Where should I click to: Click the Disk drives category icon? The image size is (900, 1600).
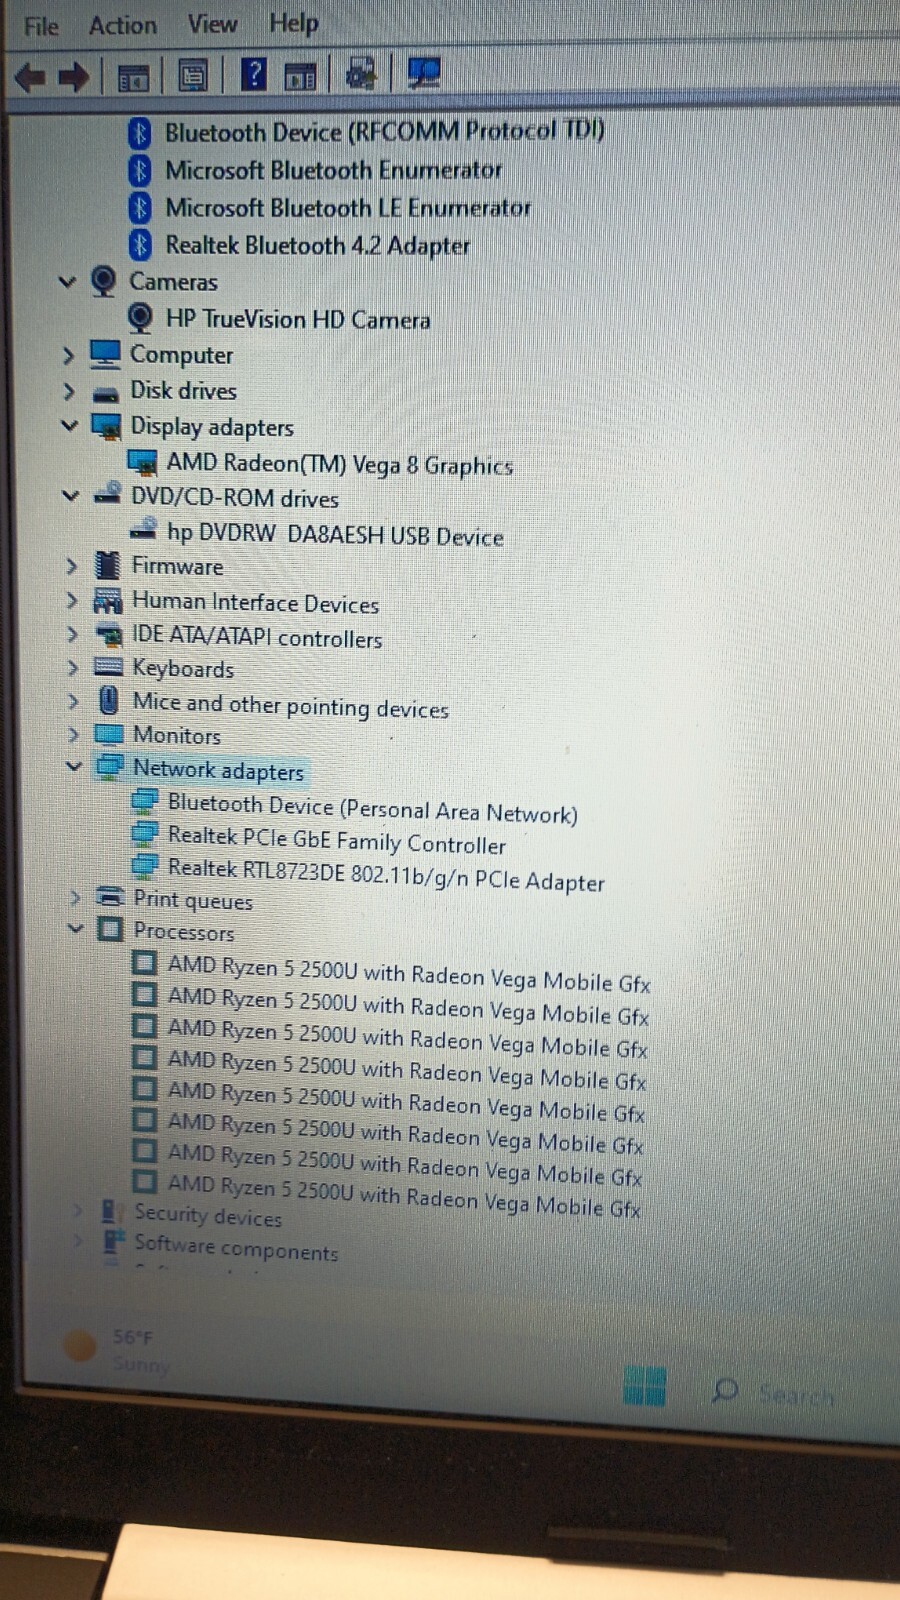click(105, 393)
